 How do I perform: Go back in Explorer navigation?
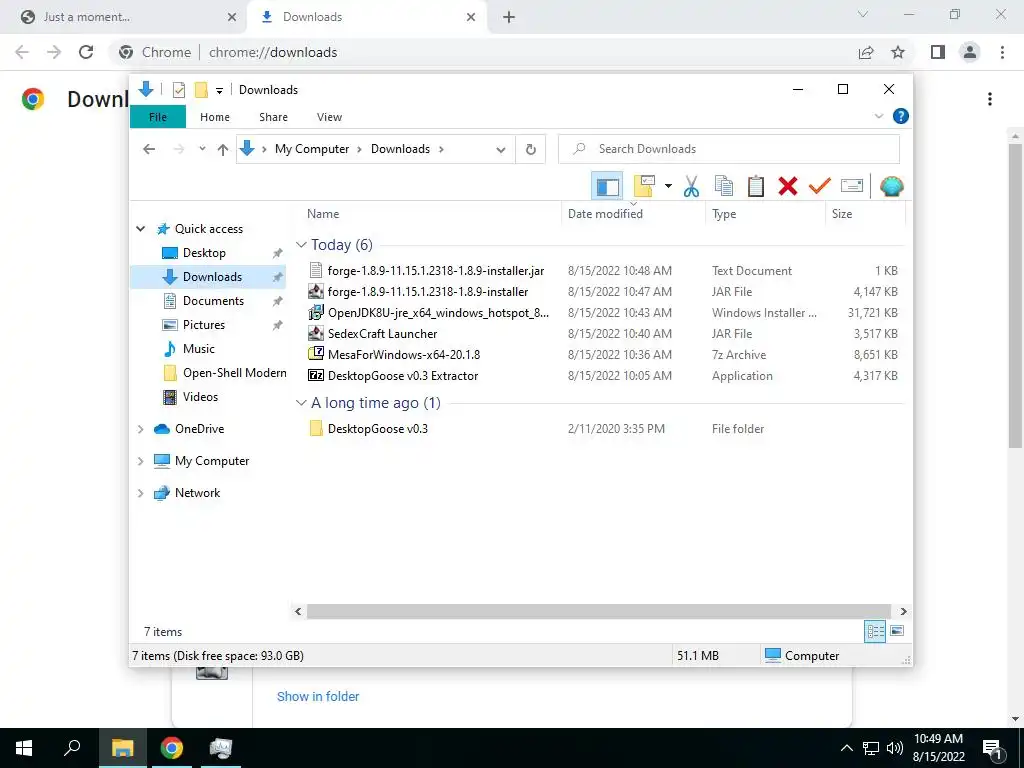[x=149, y=149]
